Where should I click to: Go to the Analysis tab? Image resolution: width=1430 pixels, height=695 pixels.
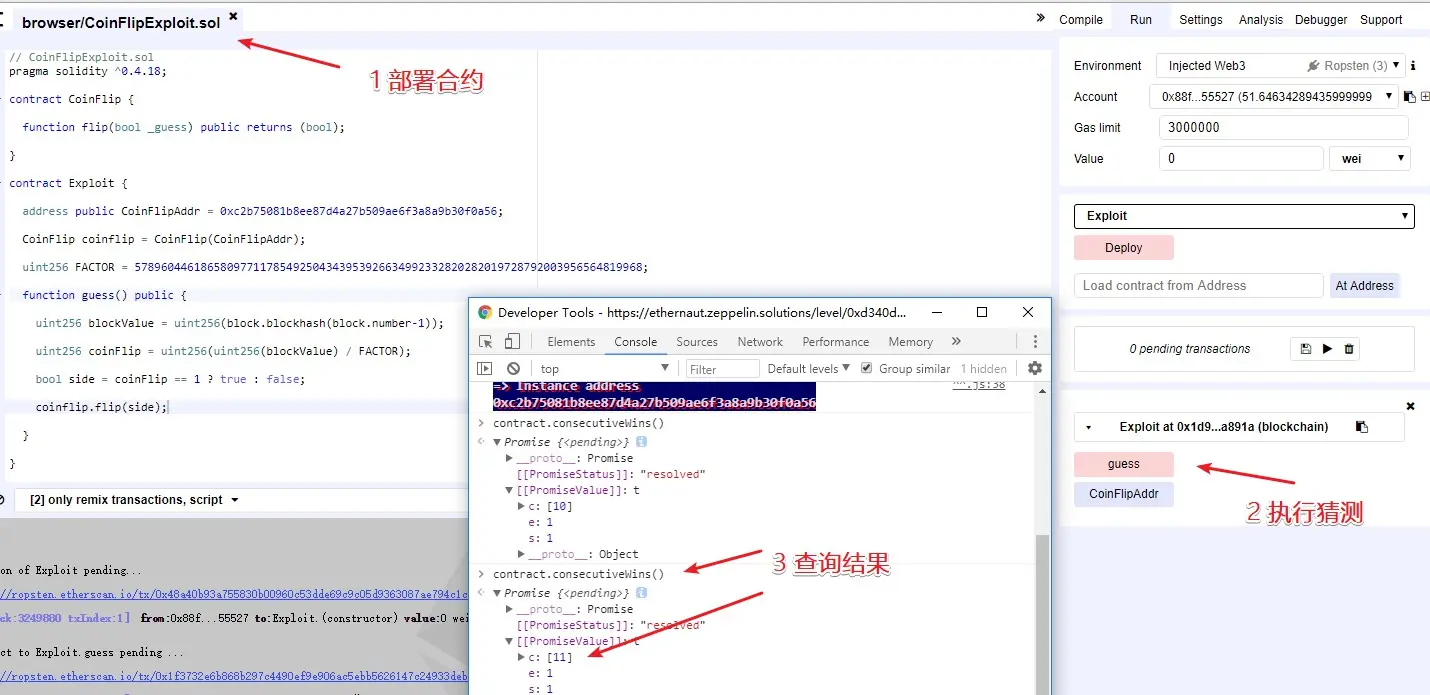click(1261, 20)
